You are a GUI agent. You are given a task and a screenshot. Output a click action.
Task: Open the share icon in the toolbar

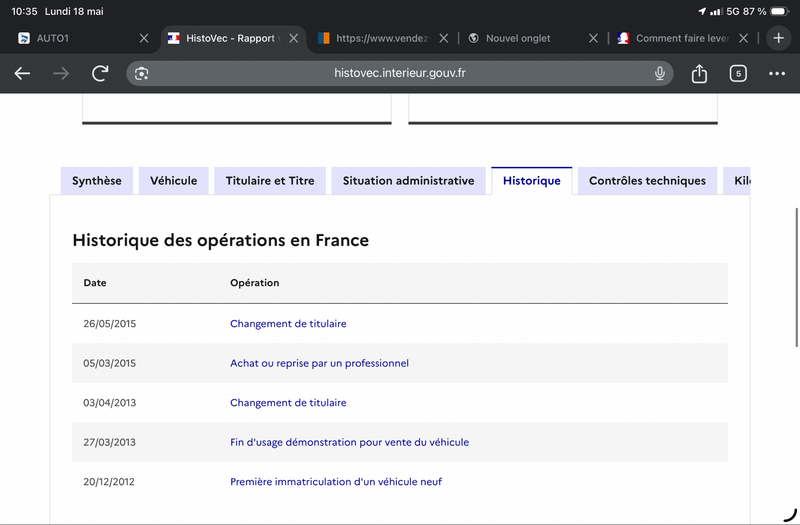(x=699, y=73)
